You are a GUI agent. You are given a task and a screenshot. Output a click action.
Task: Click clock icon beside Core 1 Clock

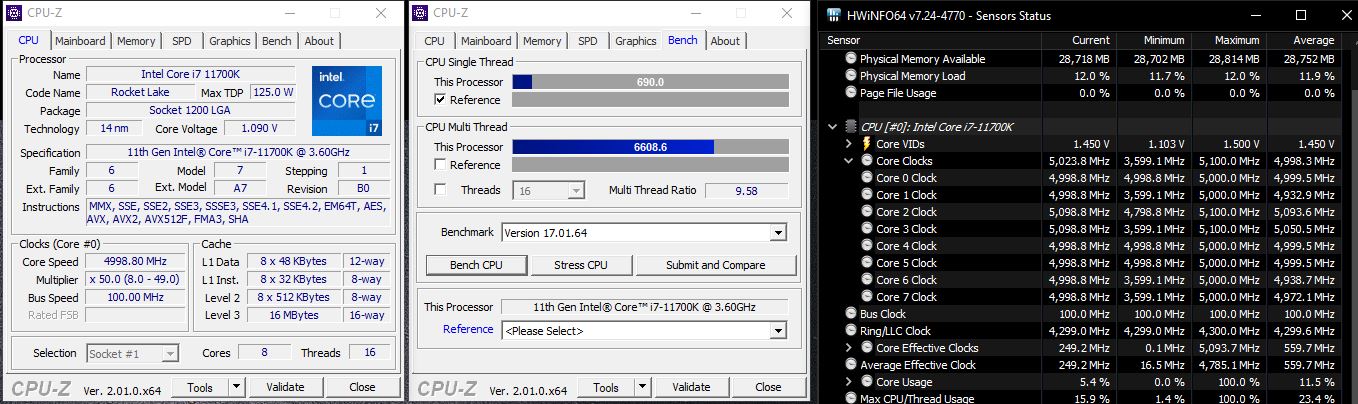coord(866,195)
